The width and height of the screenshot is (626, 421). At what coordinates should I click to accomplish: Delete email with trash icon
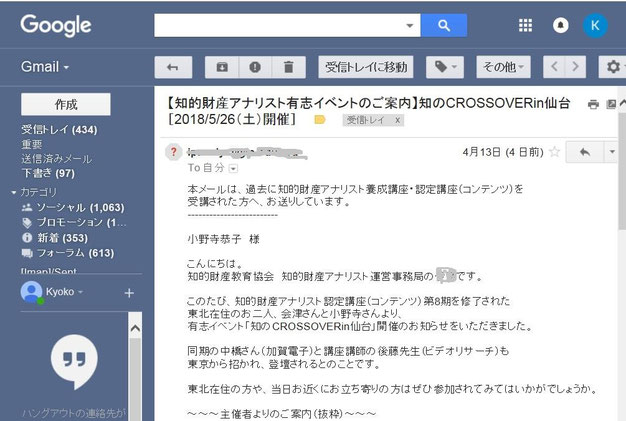pyautogui.click(x=289, y=67)
